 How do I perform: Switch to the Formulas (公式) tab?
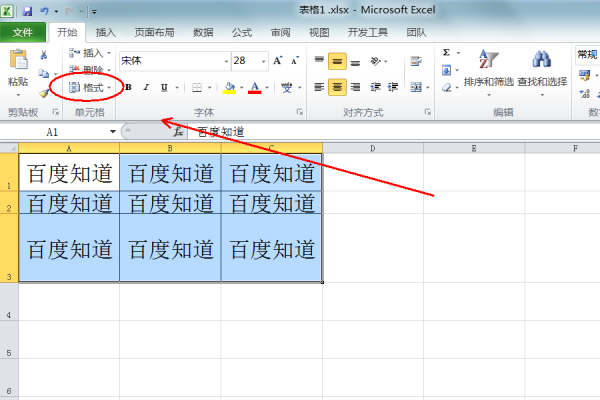(242, 33)
